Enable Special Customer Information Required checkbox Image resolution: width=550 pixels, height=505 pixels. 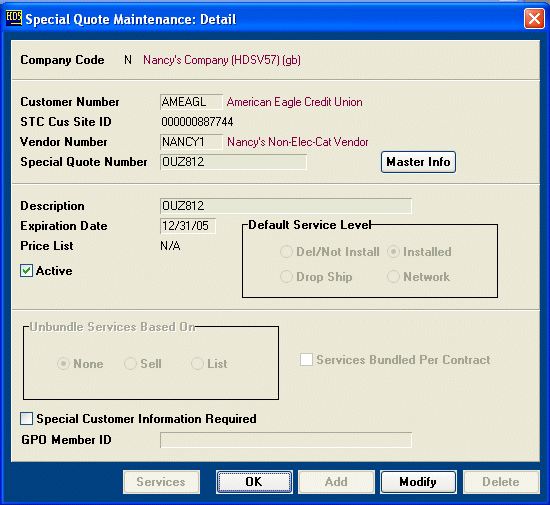point(27,419)
